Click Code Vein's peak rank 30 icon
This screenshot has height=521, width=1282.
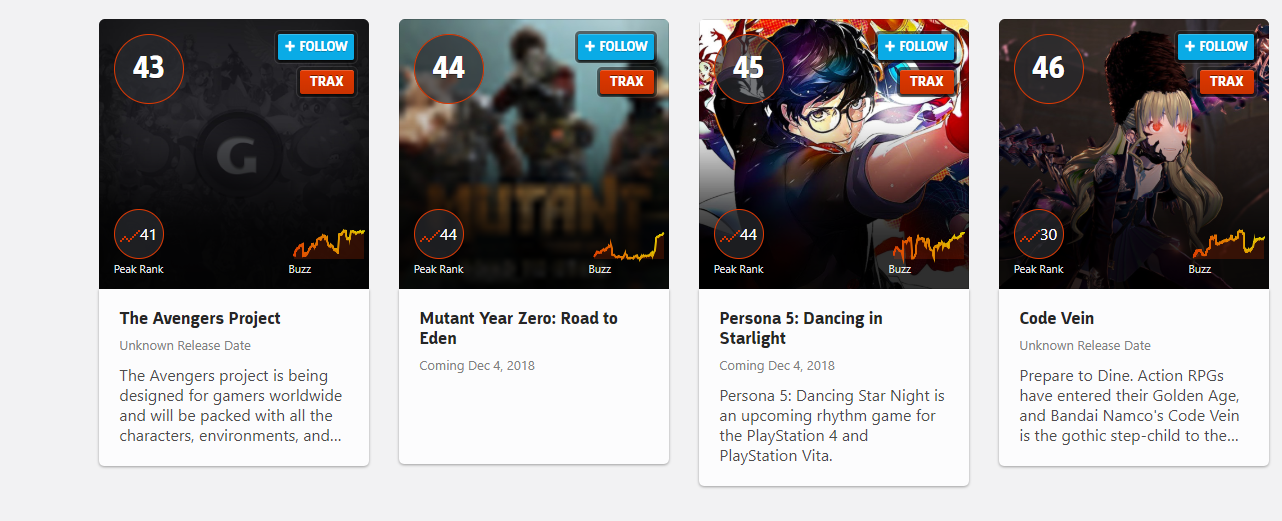coord(1039,235)
